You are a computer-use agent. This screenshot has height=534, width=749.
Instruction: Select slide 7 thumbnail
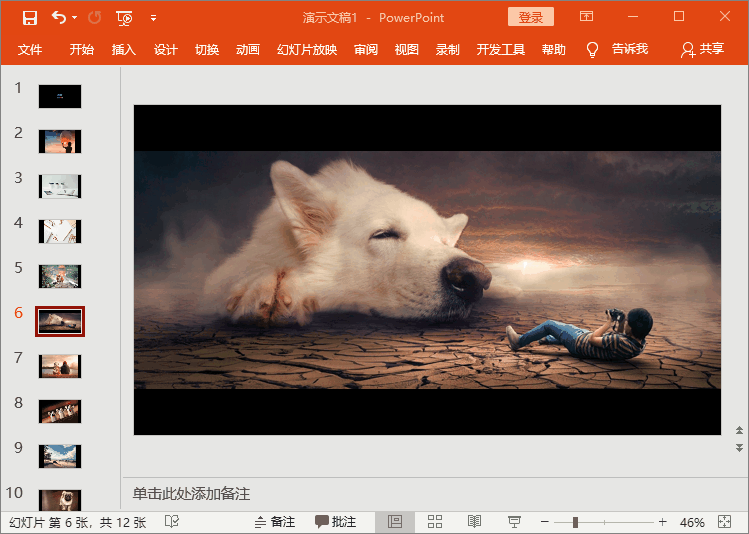60,366
